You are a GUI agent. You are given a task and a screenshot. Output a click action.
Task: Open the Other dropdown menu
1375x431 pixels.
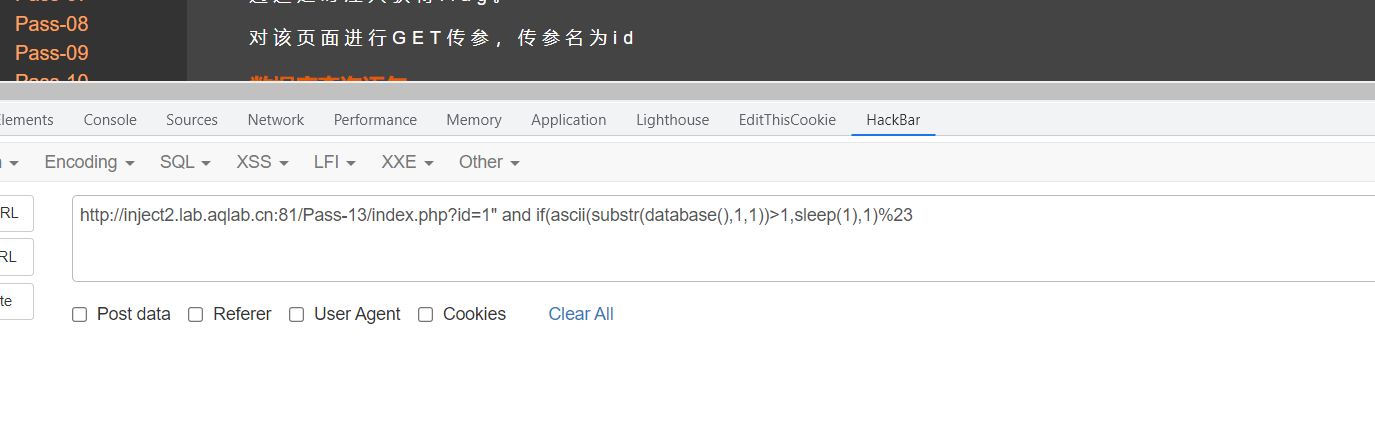point(489,162)
